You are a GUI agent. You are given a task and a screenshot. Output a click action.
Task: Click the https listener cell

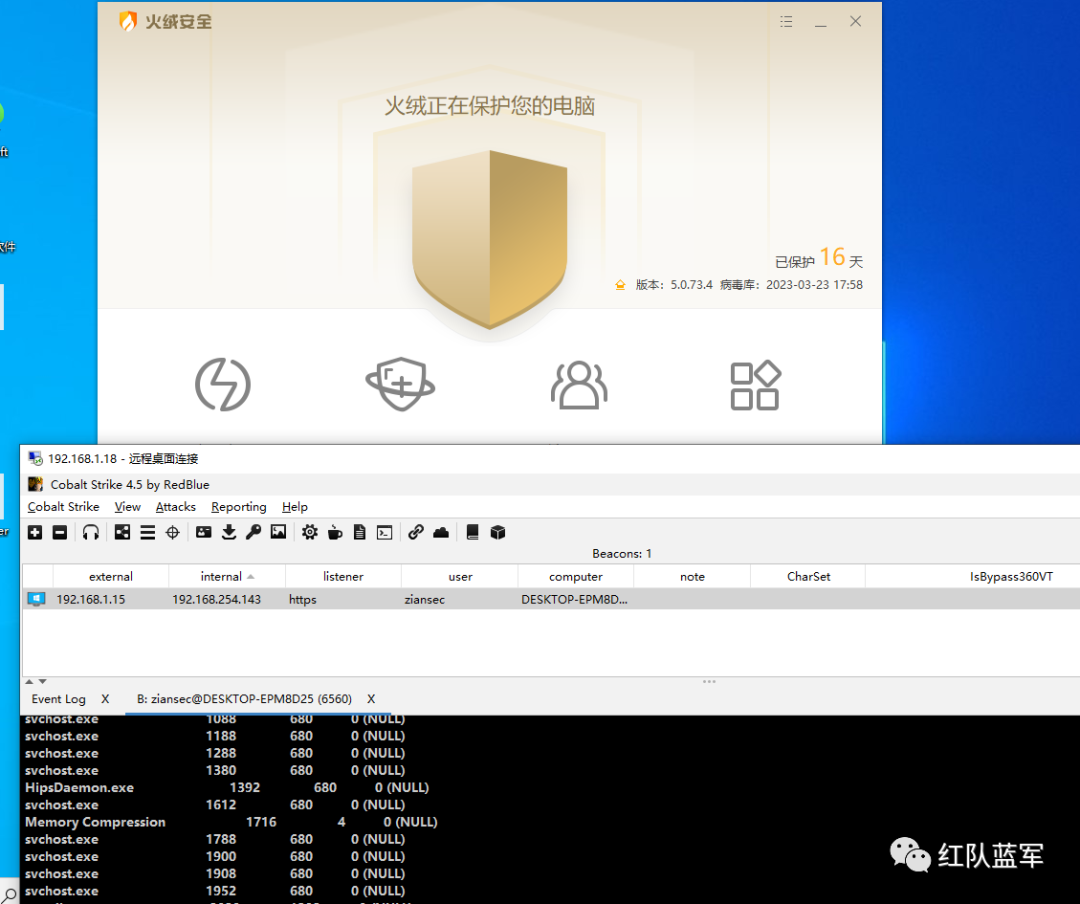[302, 599]
